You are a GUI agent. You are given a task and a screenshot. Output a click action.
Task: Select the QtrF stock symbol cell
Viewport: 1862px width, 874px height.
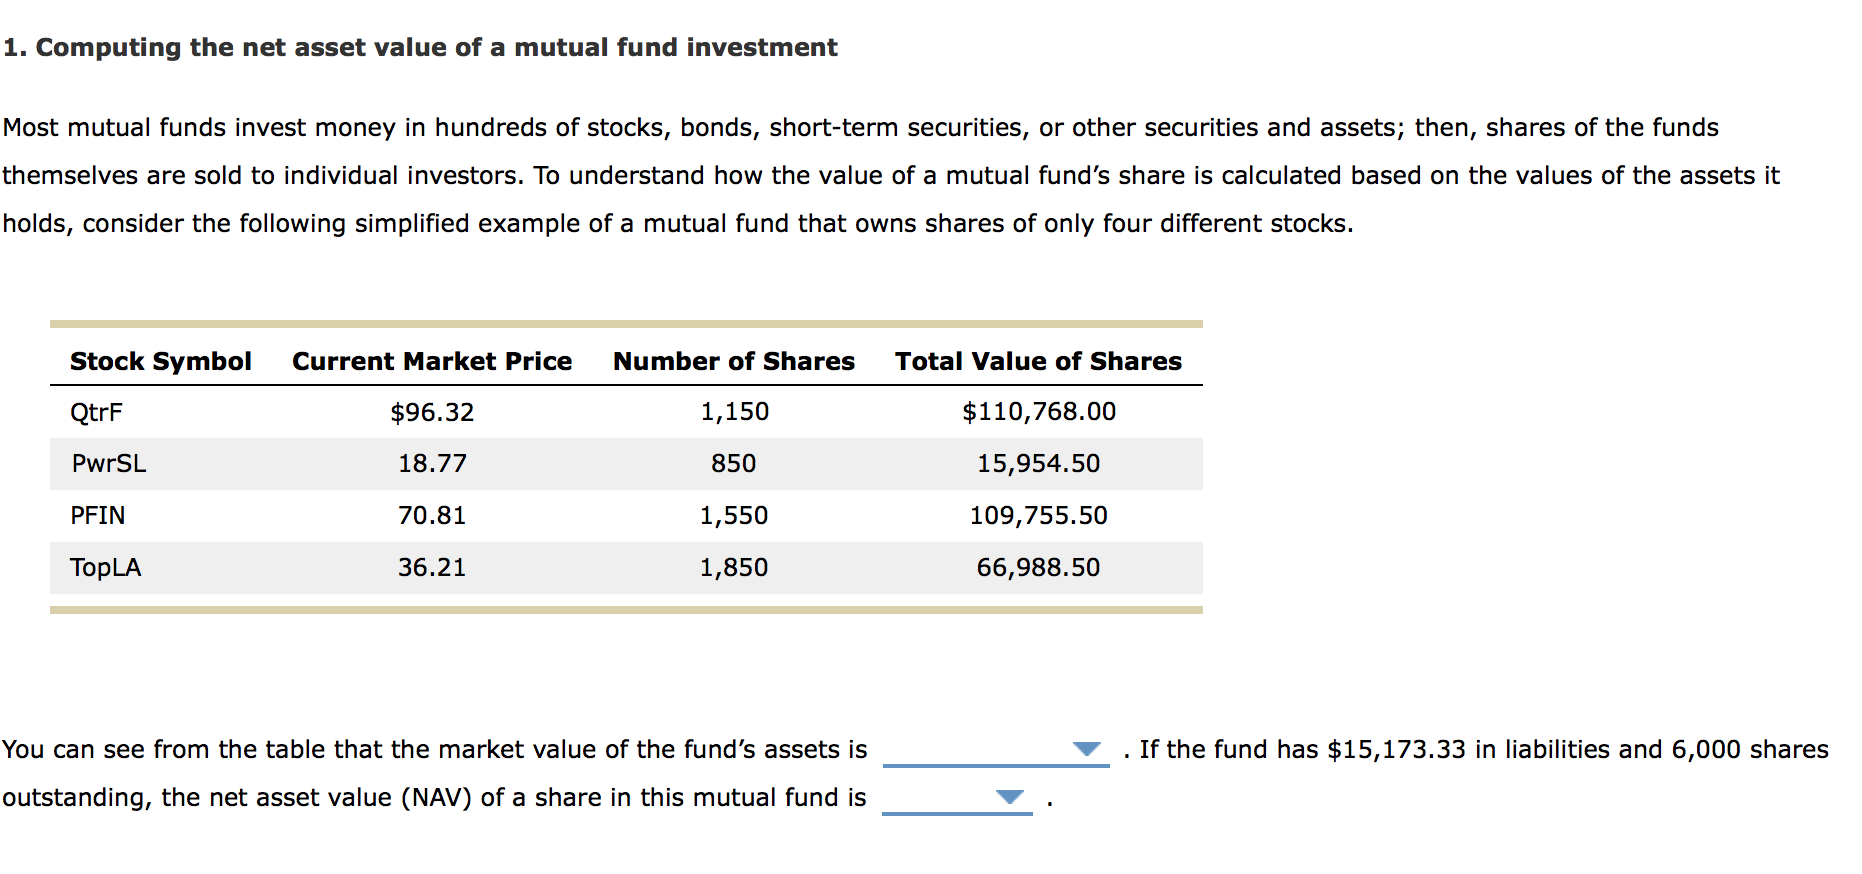tap(96, 412)
